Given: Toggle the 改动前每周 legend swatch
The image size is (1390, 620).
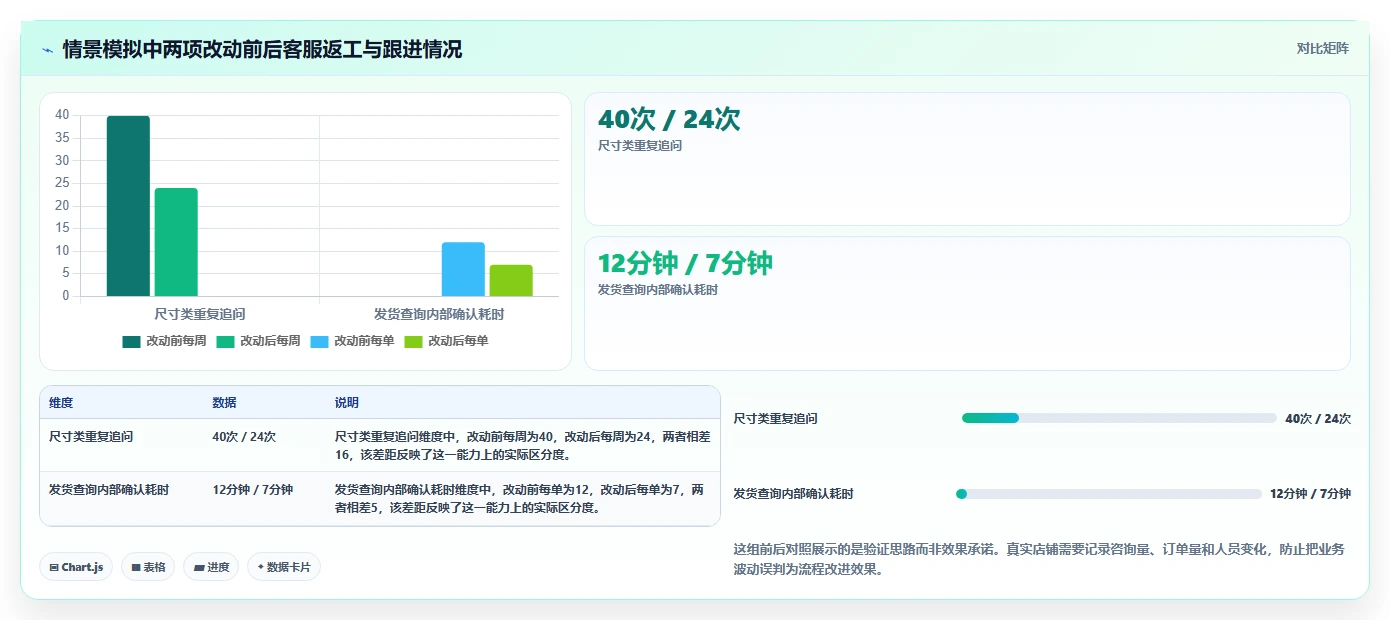Looking at the screenshot, I should tap(131, 341).
